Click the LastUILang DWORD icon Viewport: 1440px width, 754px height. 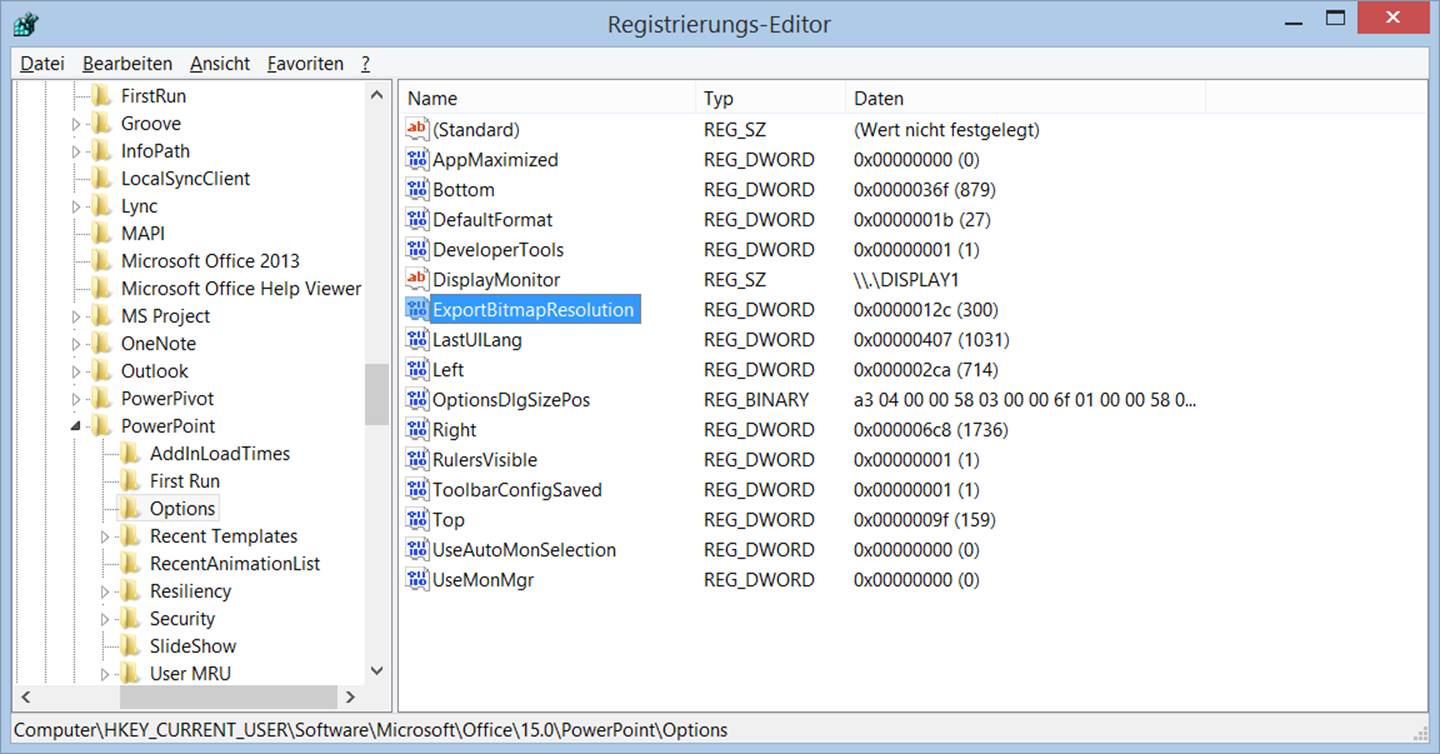417,339
